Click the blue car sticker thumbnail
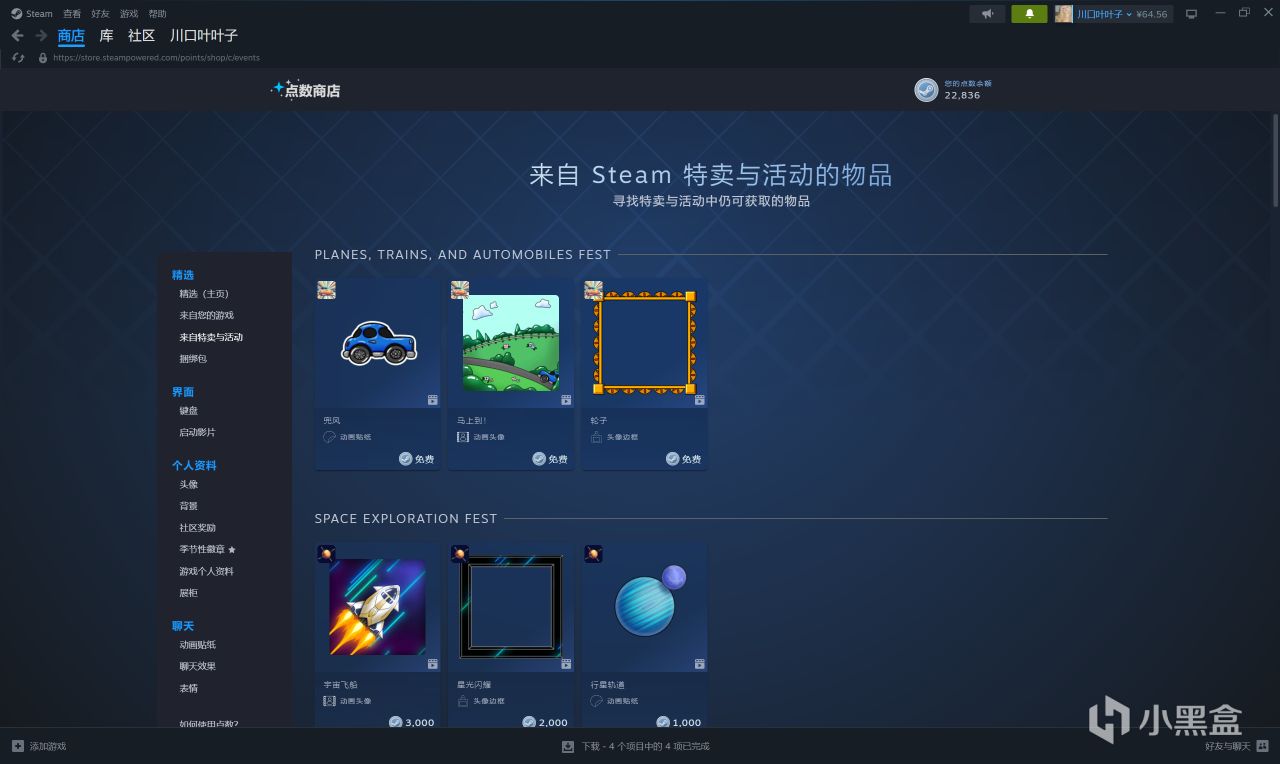The width and height of the screenshot is (1280, 764). click(378, 343)
